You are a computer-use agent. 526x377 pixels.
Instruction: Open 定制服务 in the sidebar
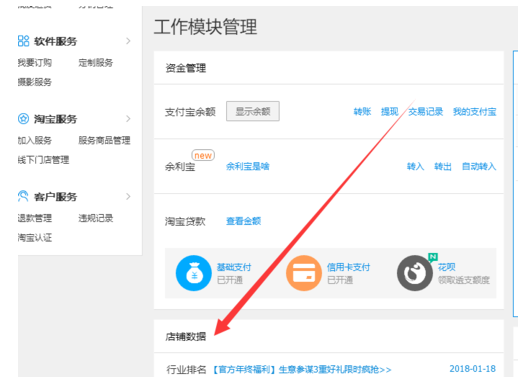pyautogui.click(x=96, y=62)
